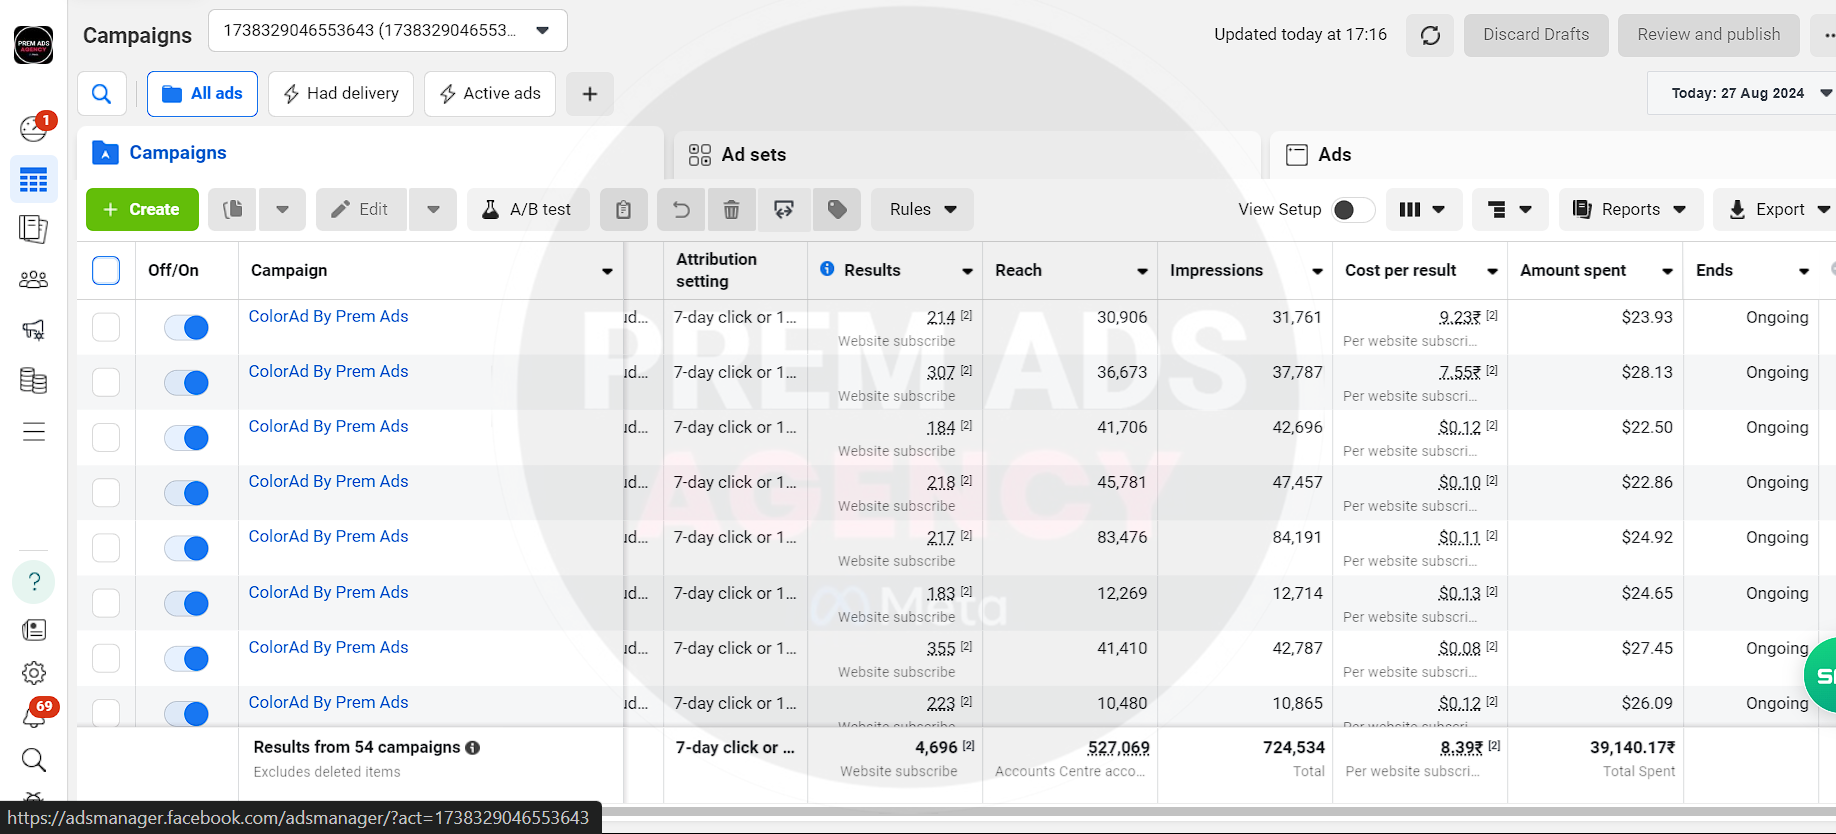Open the audiences people icon
The image size is (1836, 834).
[33, 280]
